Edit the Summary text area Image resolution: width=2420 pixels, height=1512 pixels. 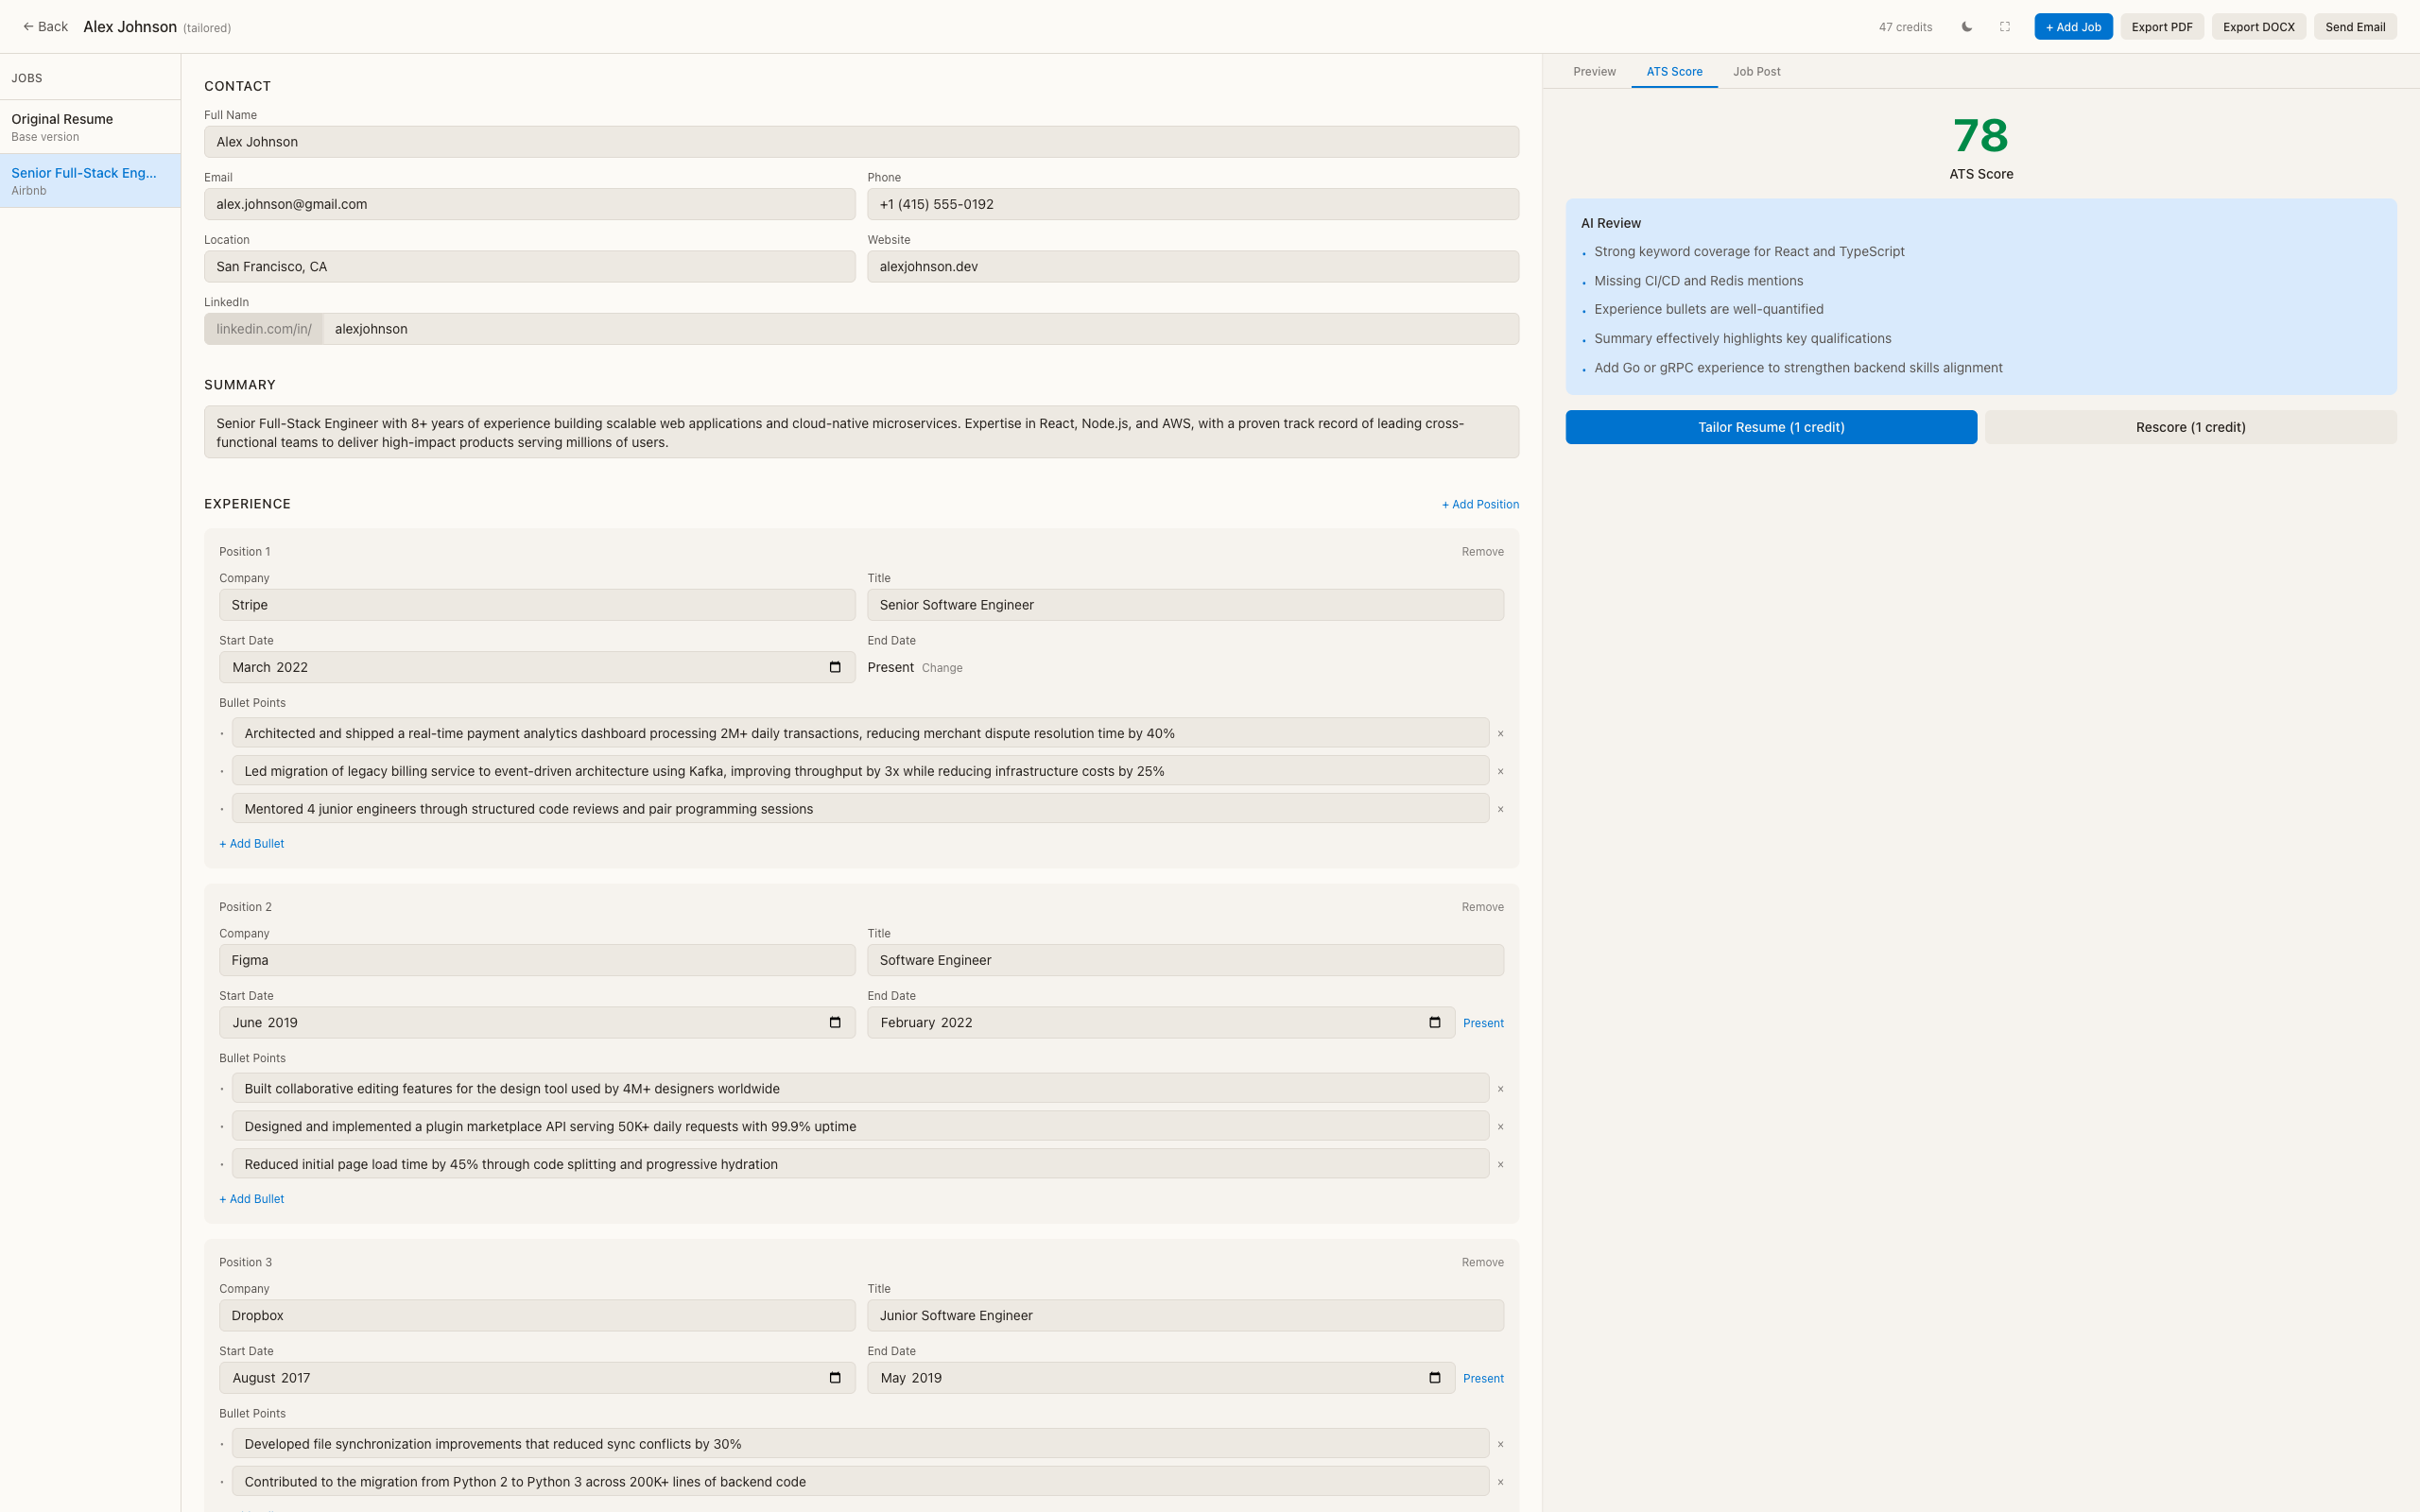861,432
